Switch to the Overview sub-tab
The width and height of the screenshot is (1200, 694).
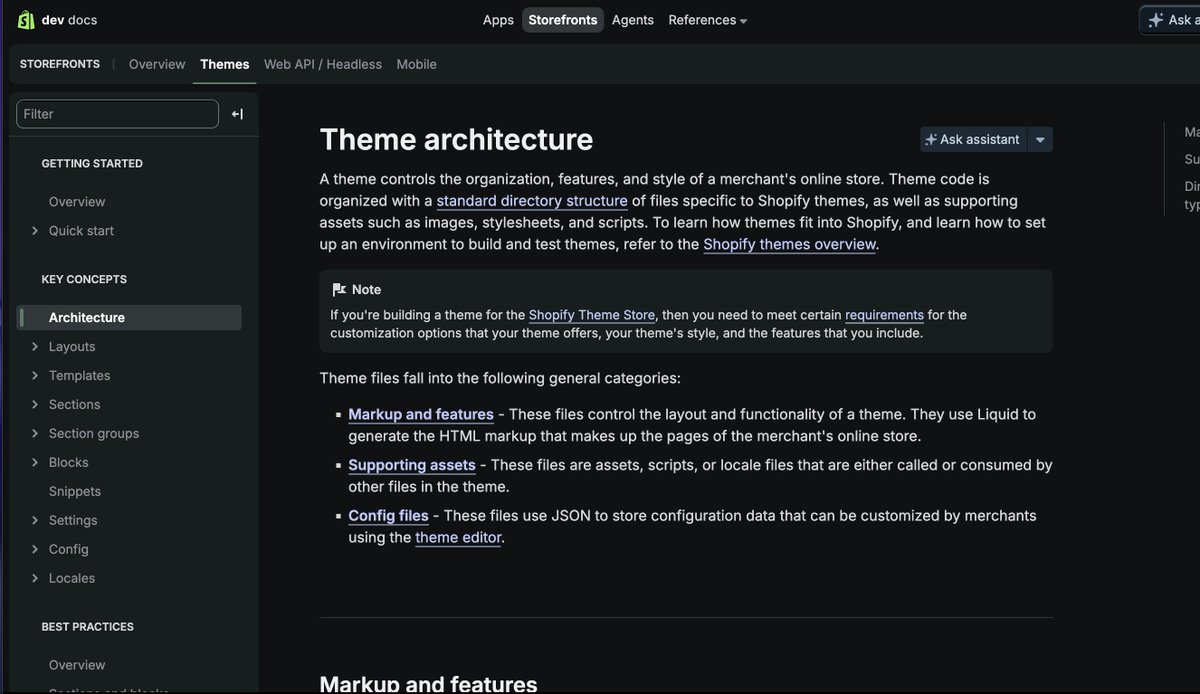pos(157,64)
